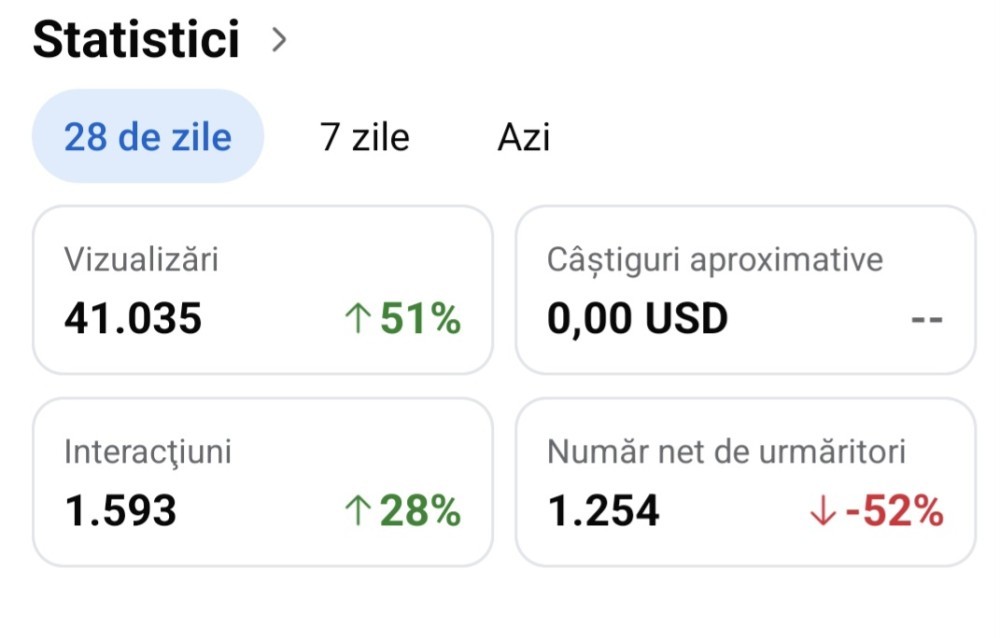1000x638 pixels.
Task: Open the Vizualizări card
Action: point(262,289)
